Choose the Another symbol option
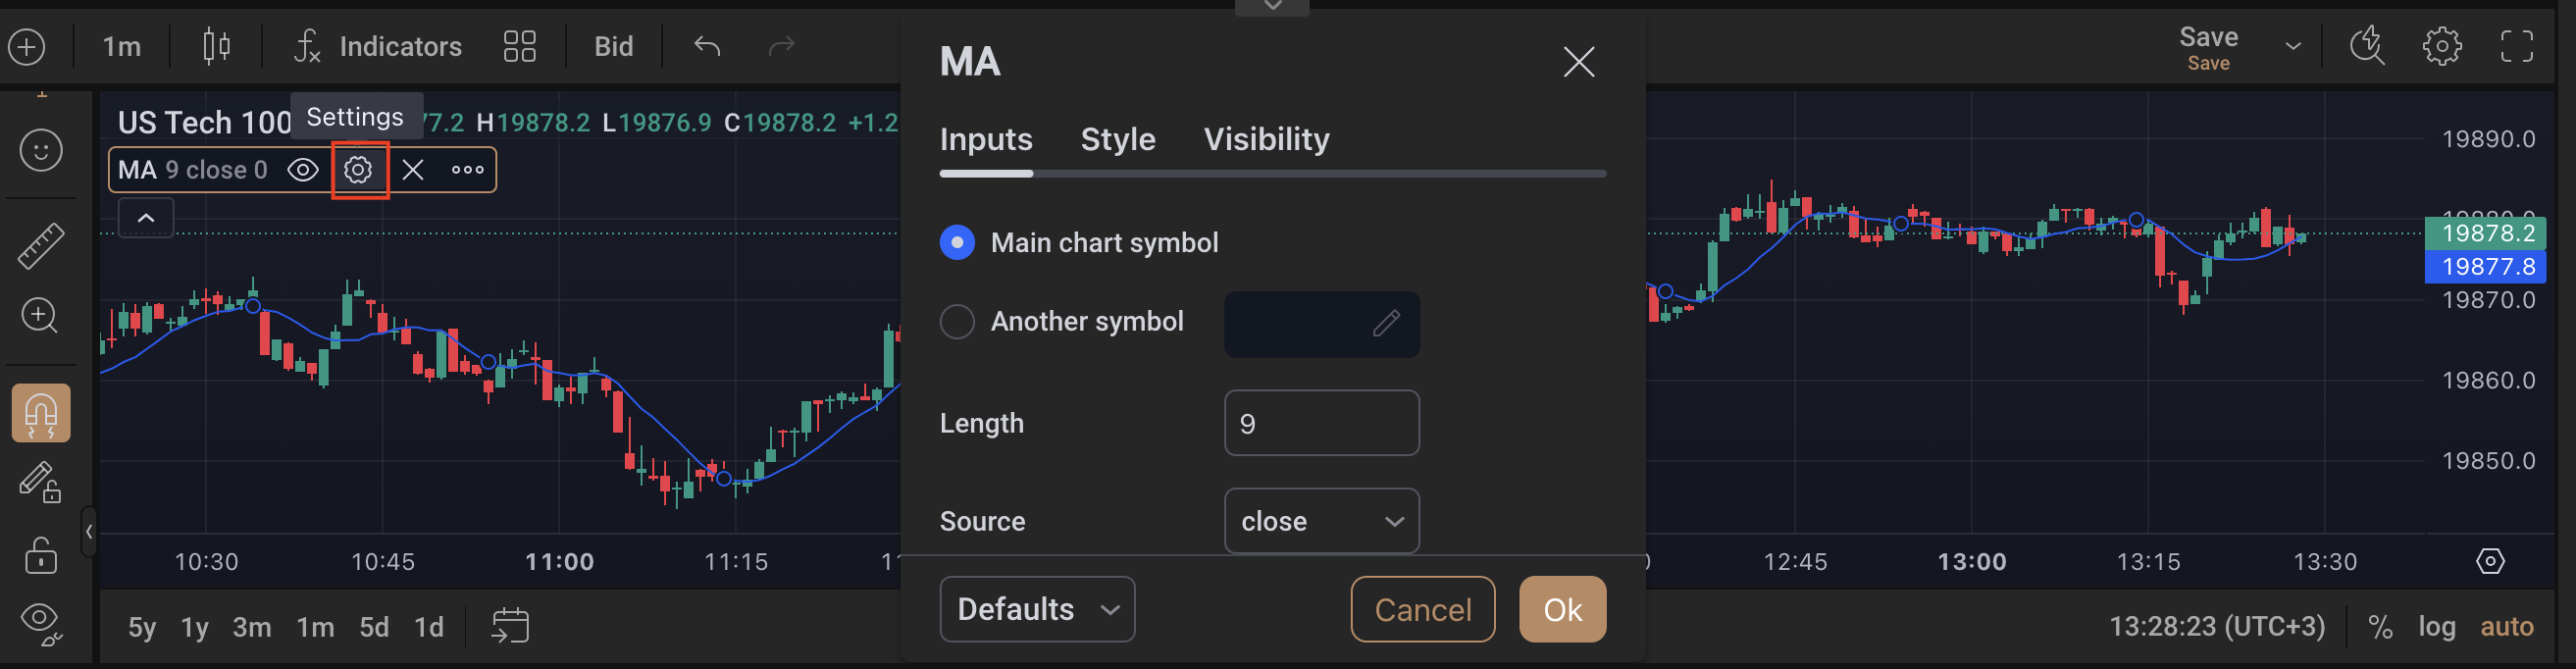The width and height of the screenshot is (2576, 669). point(957,321)
